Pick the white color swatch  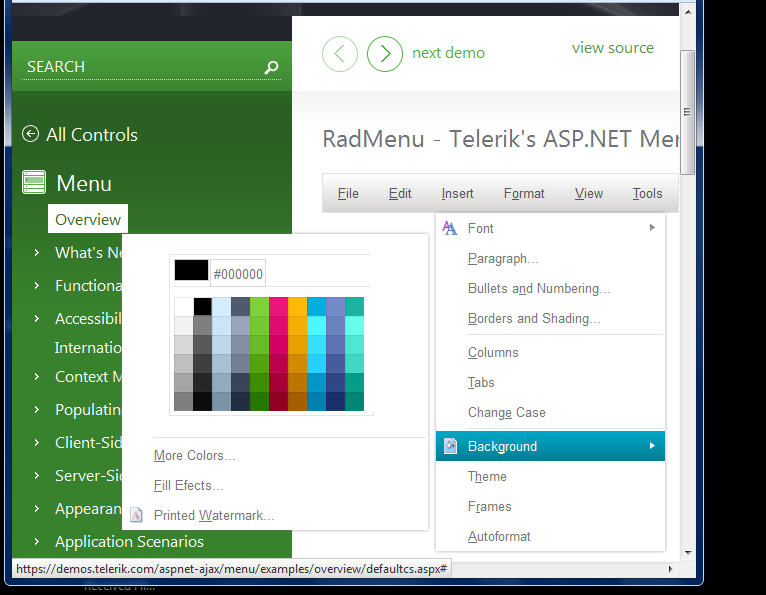pos(184,306)
